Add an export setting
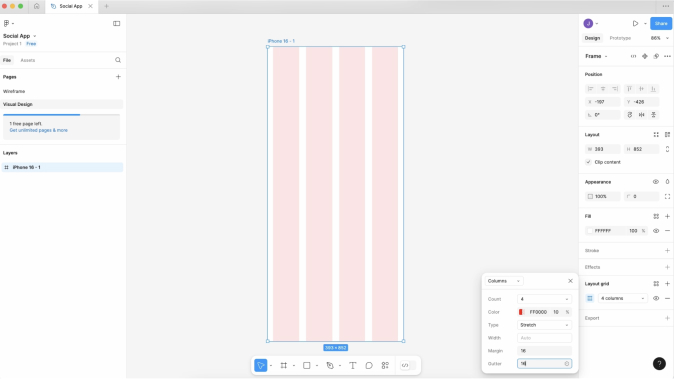 667,318
